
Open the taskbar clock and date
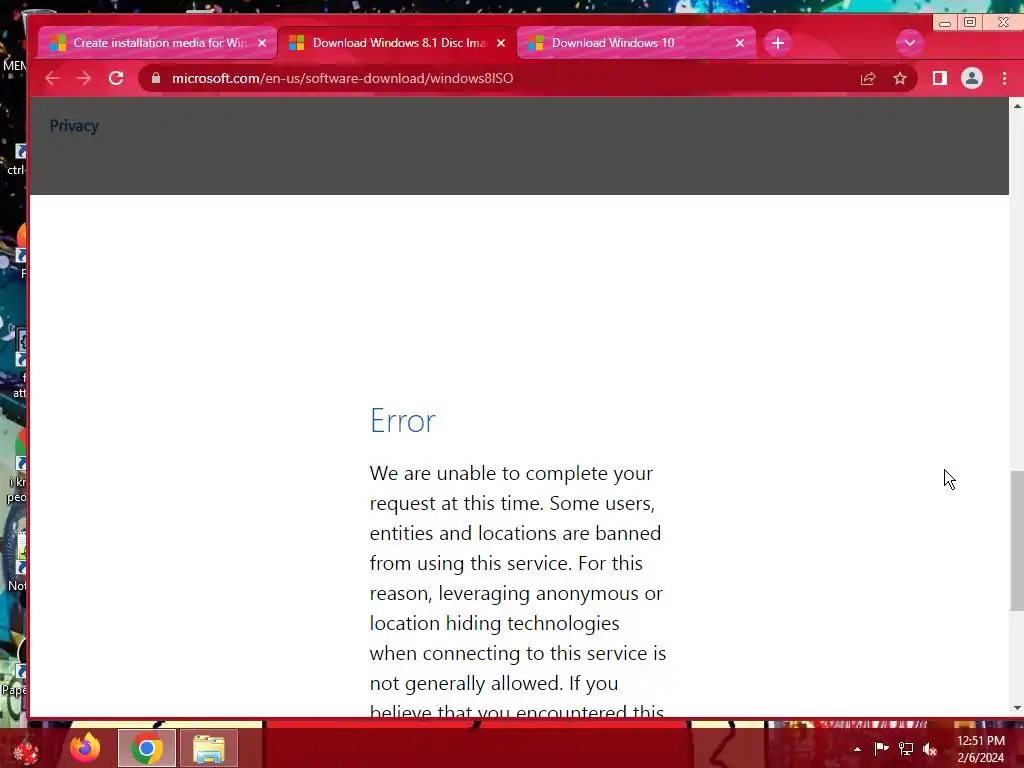[x=980, y=749]
